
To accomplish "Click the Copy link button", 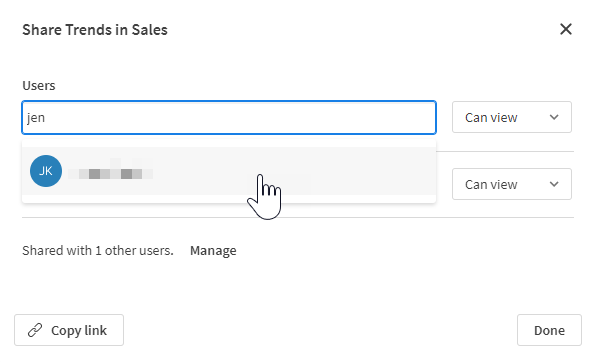I will 69,330.
